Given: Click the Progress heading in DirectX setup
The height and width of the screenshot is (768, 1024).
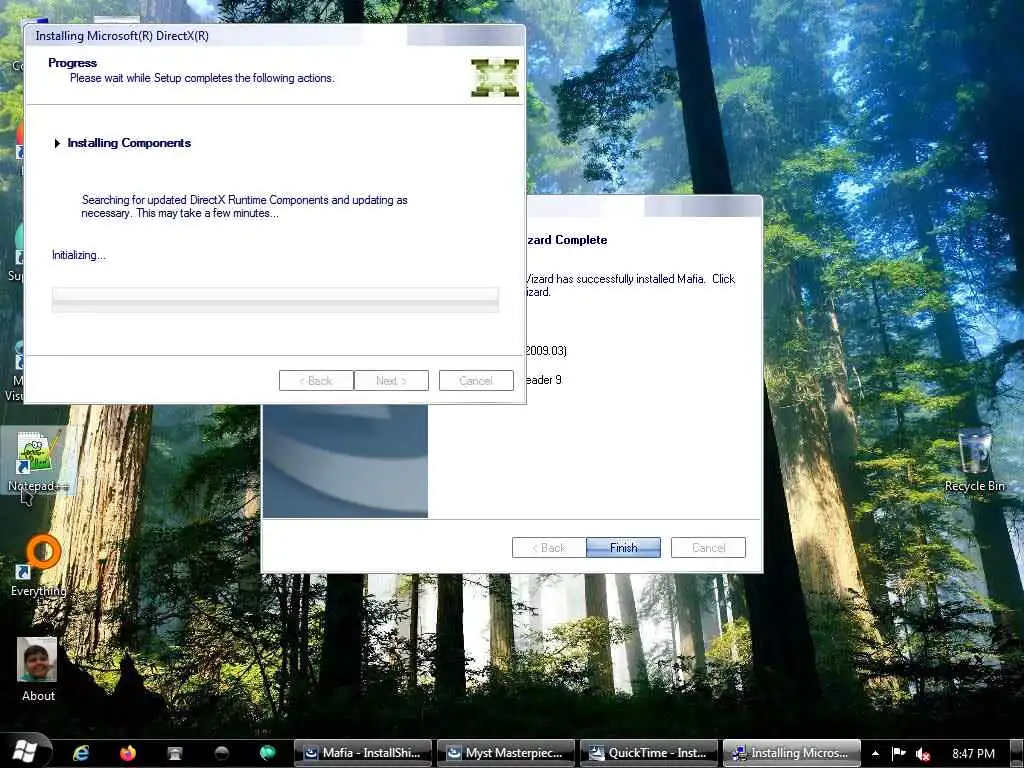Looking at the screenshot, I should pyautogui.click(x=72, y=63).
